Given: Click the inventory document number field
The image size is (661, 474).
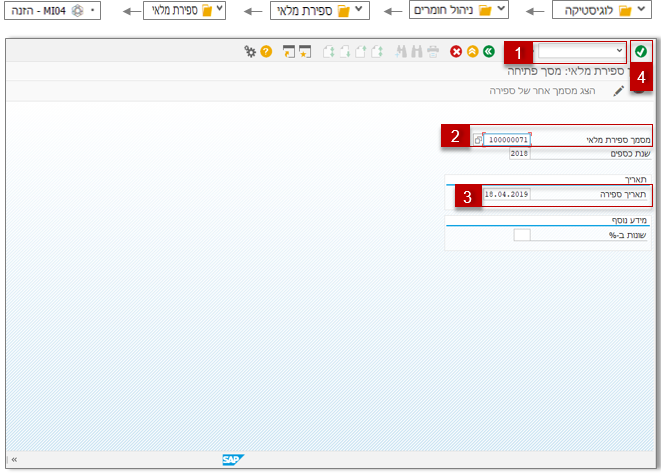Looking at the screenshot, I should point(507,140).
